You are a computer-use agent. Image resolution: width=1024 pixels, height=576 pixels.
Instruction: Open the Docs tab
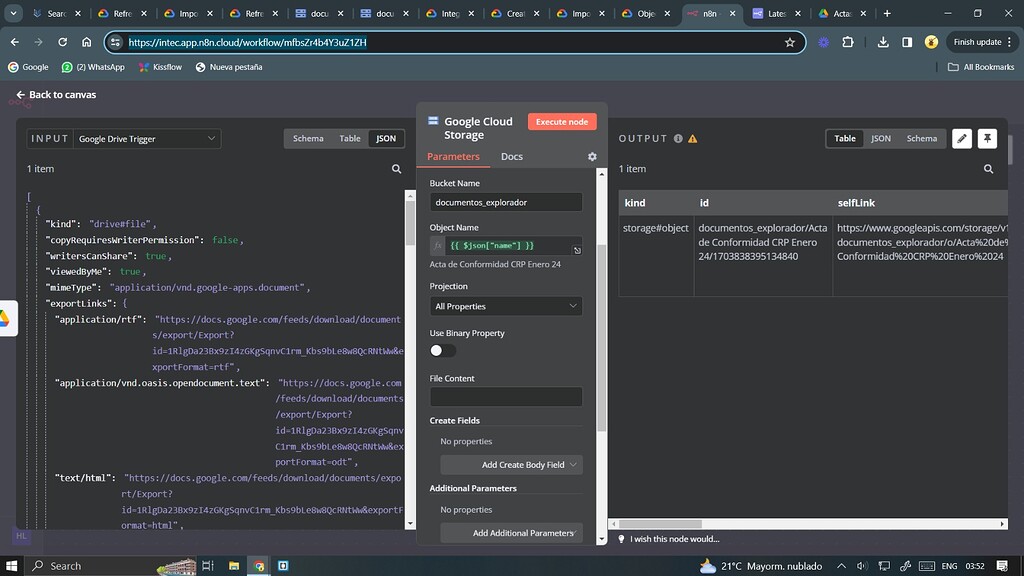[511, 157]
